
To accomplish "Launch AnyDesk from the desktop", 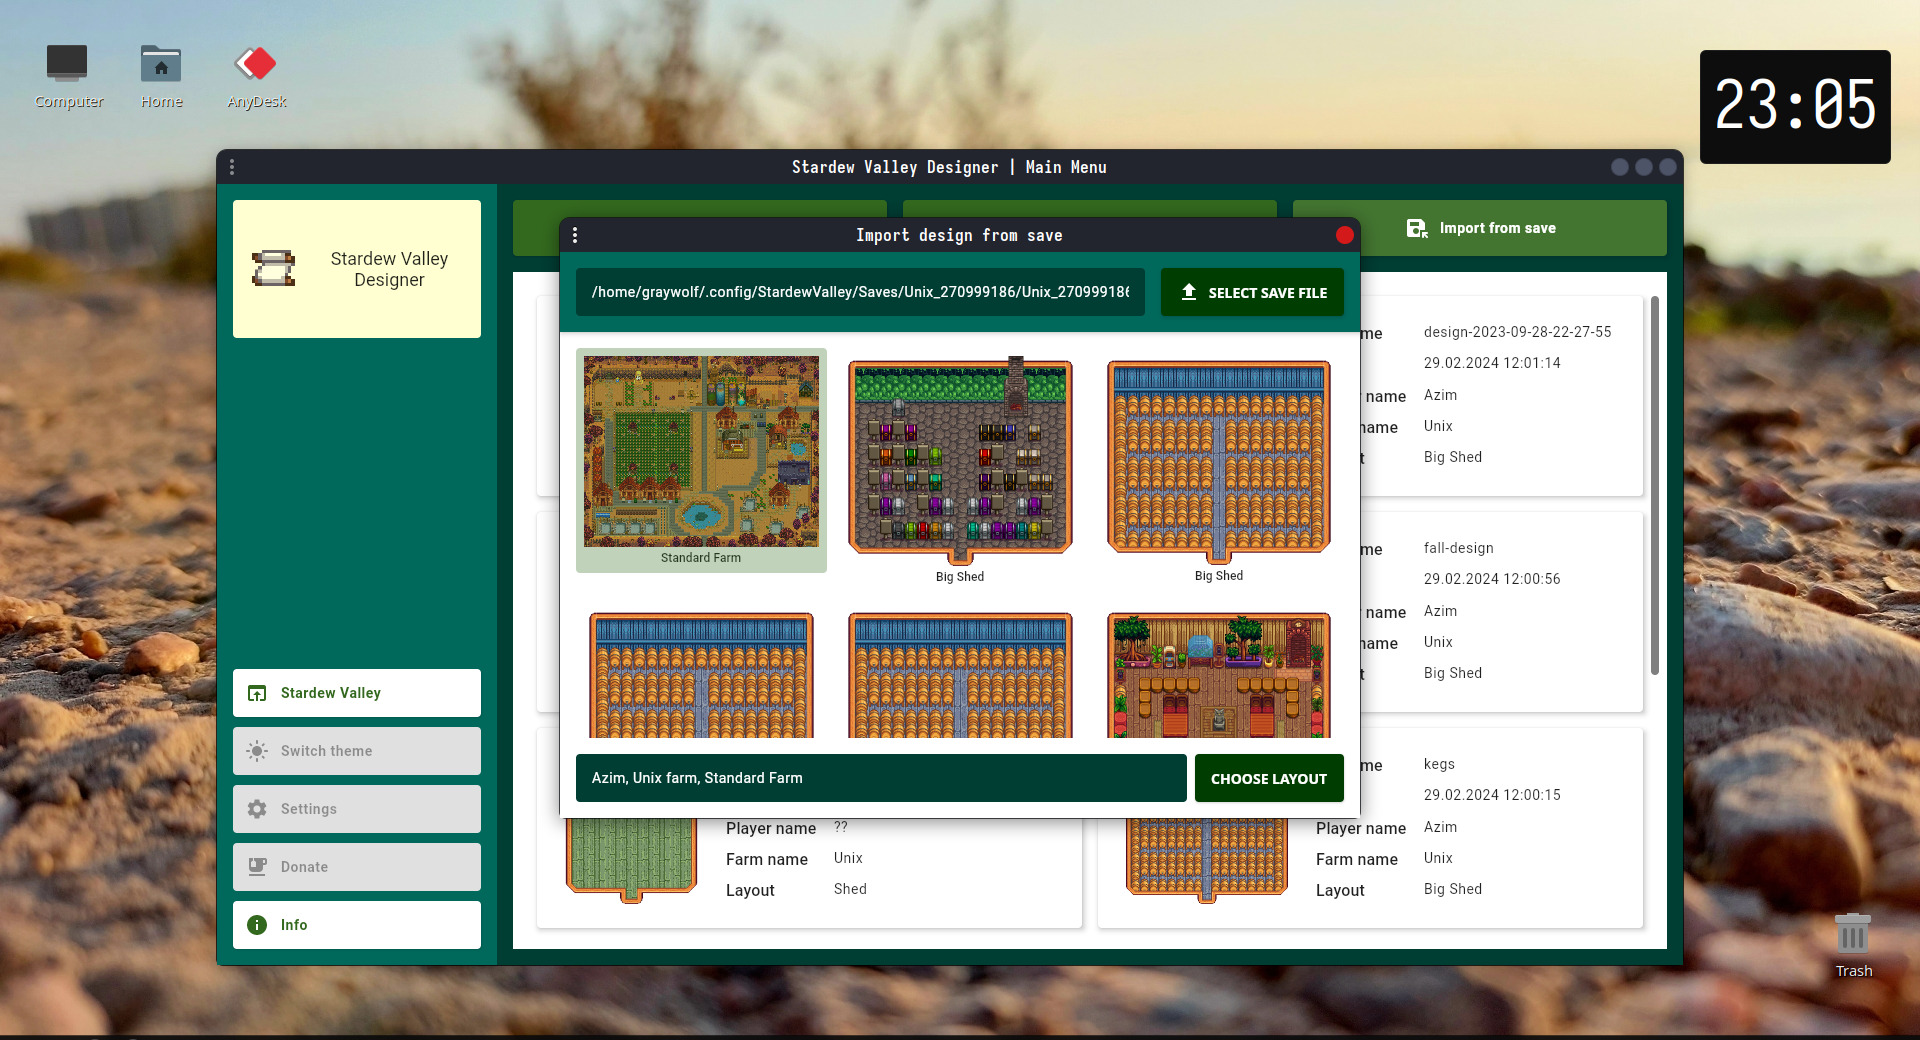I will pos(256,76).
